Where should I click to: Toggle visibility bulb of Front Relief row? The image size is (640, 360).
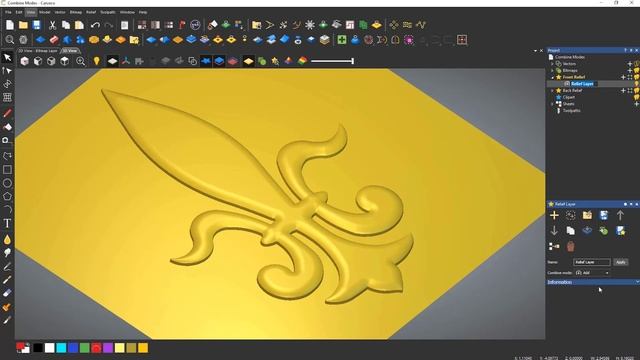point(637,77)
